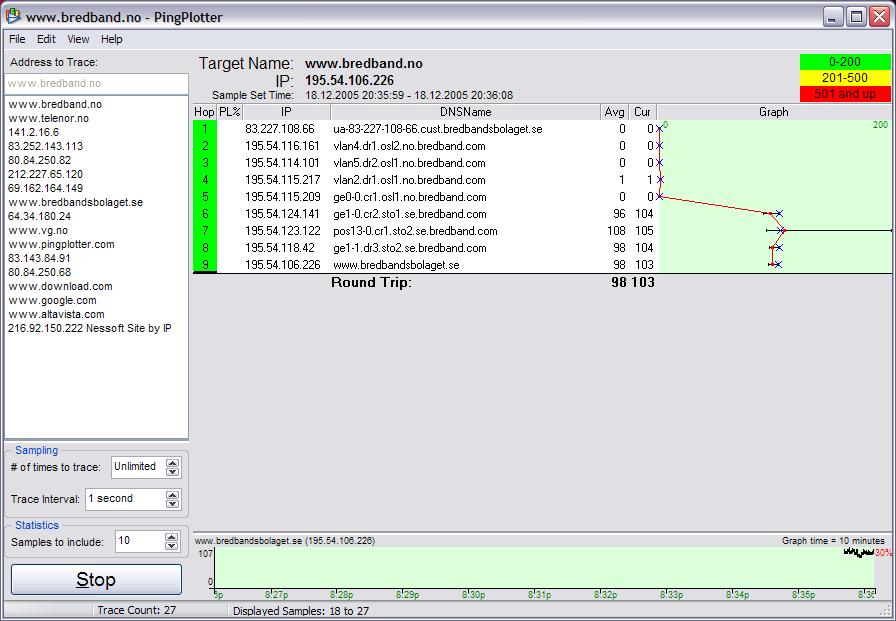Click the times to trace Unlimited field

[138, 467]
